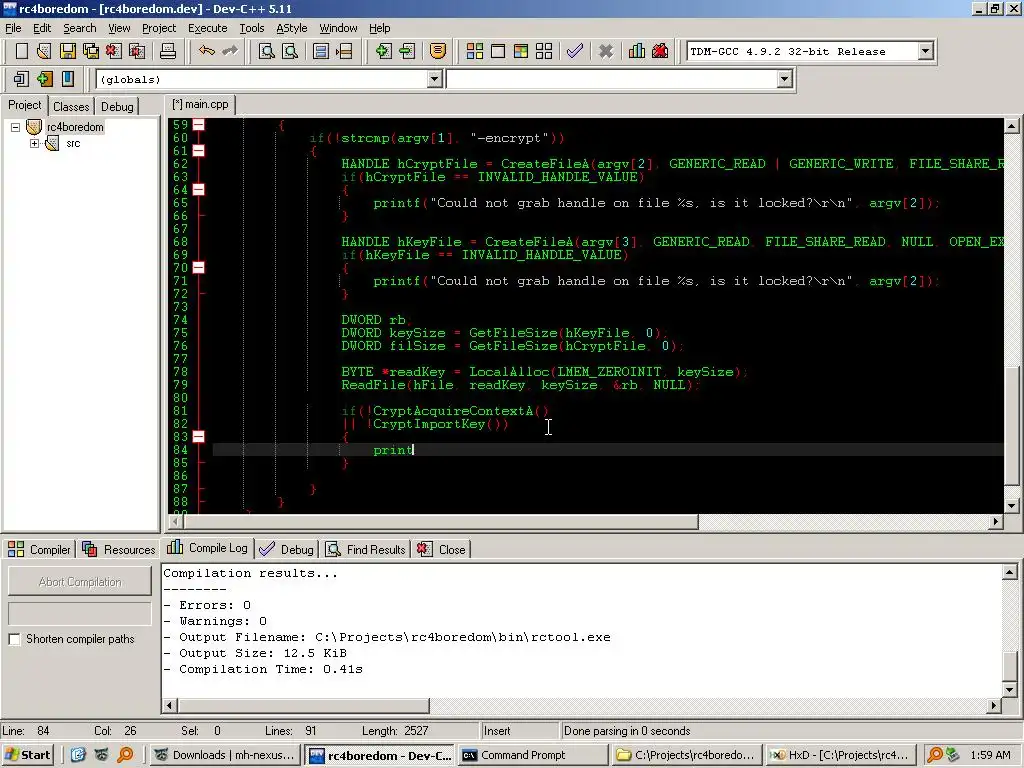Click the Undo arrow icon
1024x768 pixels.
pos(207,51)
